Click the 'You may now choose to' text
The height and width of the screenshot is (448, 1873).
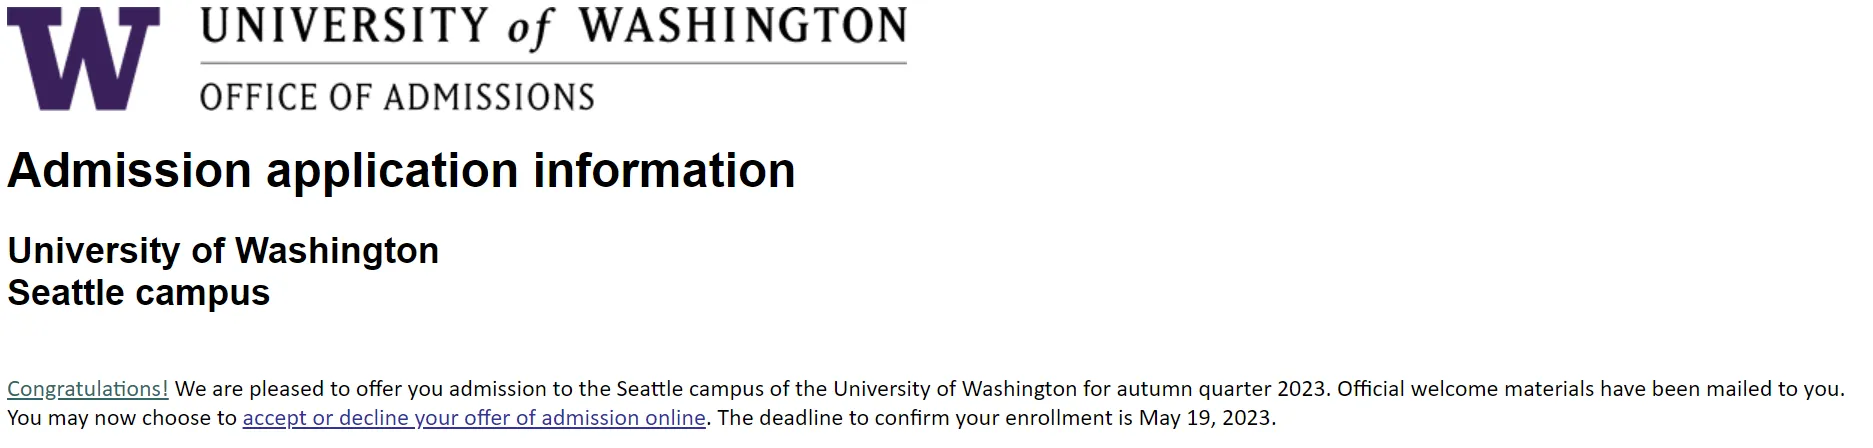click(x=122, y=418)
